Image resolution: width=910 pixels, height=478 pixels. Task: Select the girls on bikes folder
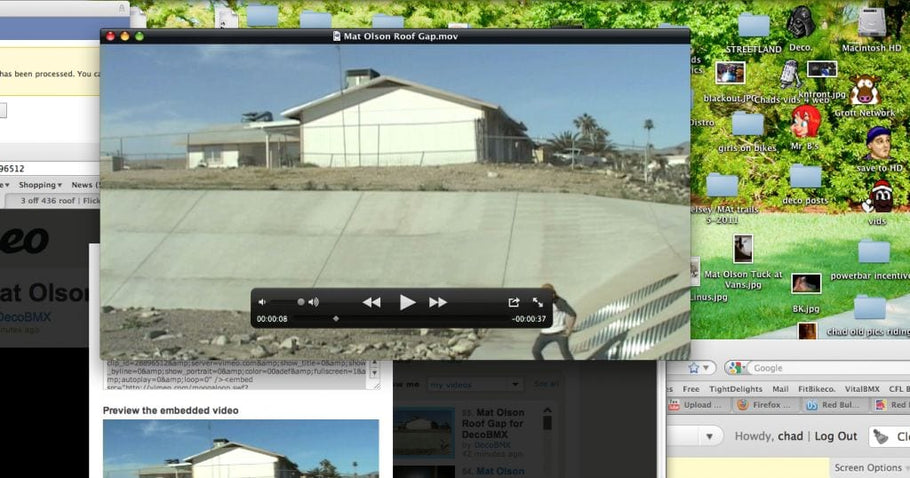(x=748, y=125)
